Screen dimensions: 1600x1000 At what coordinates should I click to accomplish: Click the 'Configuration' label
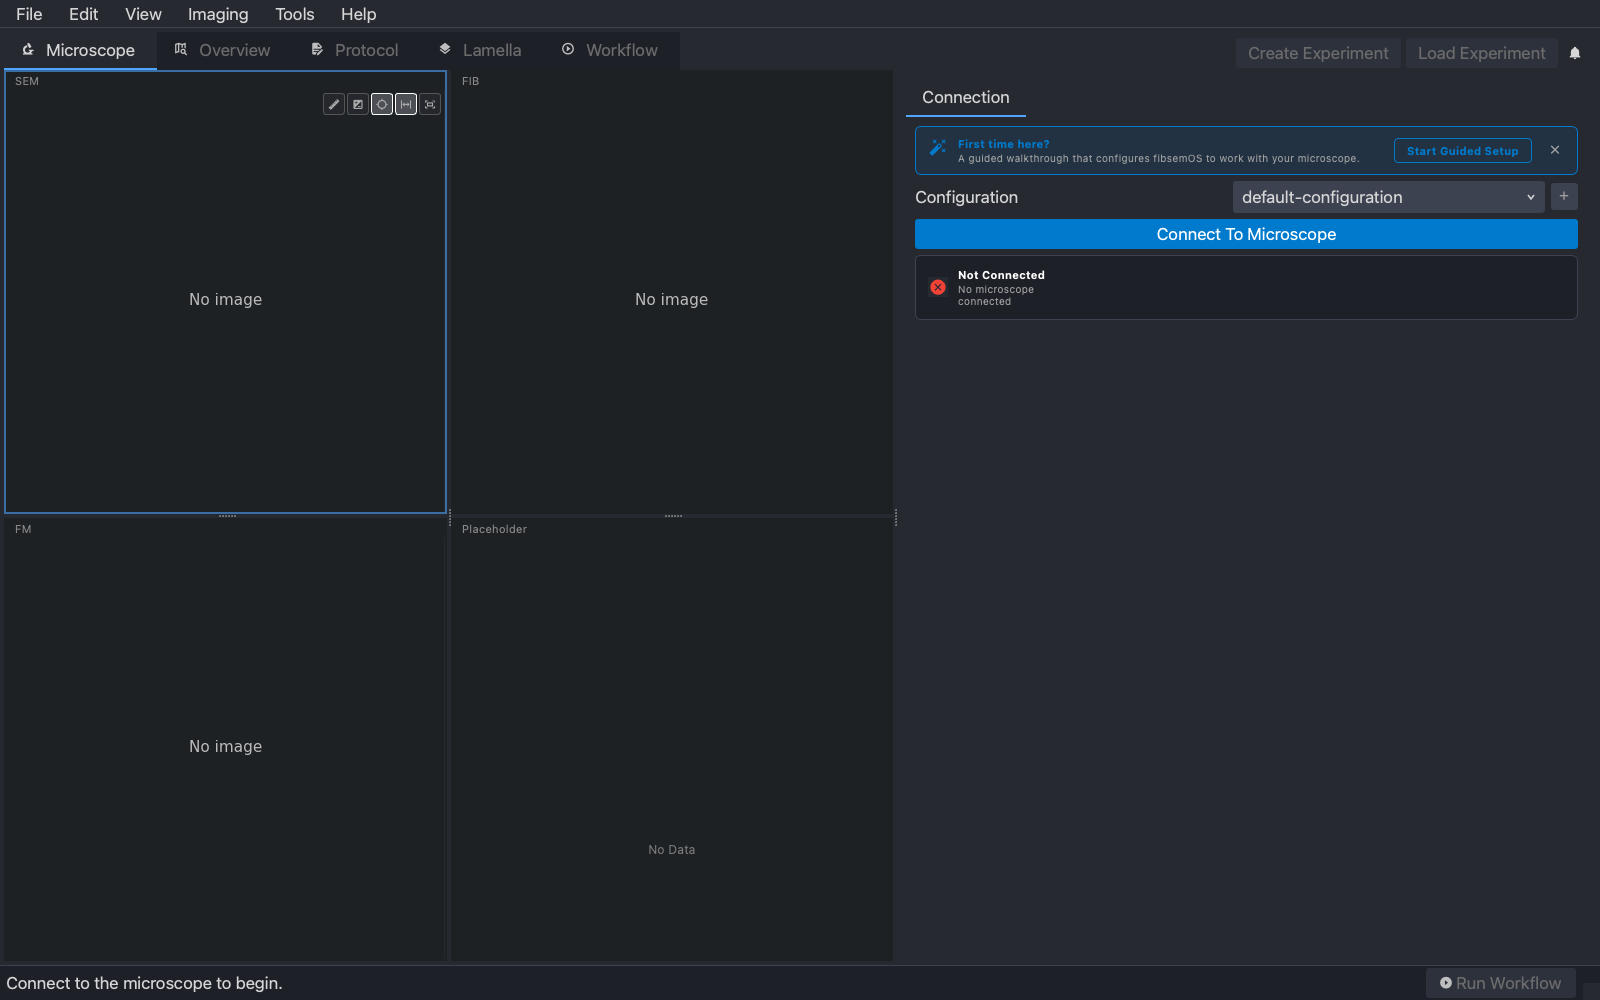click(966, 197)
